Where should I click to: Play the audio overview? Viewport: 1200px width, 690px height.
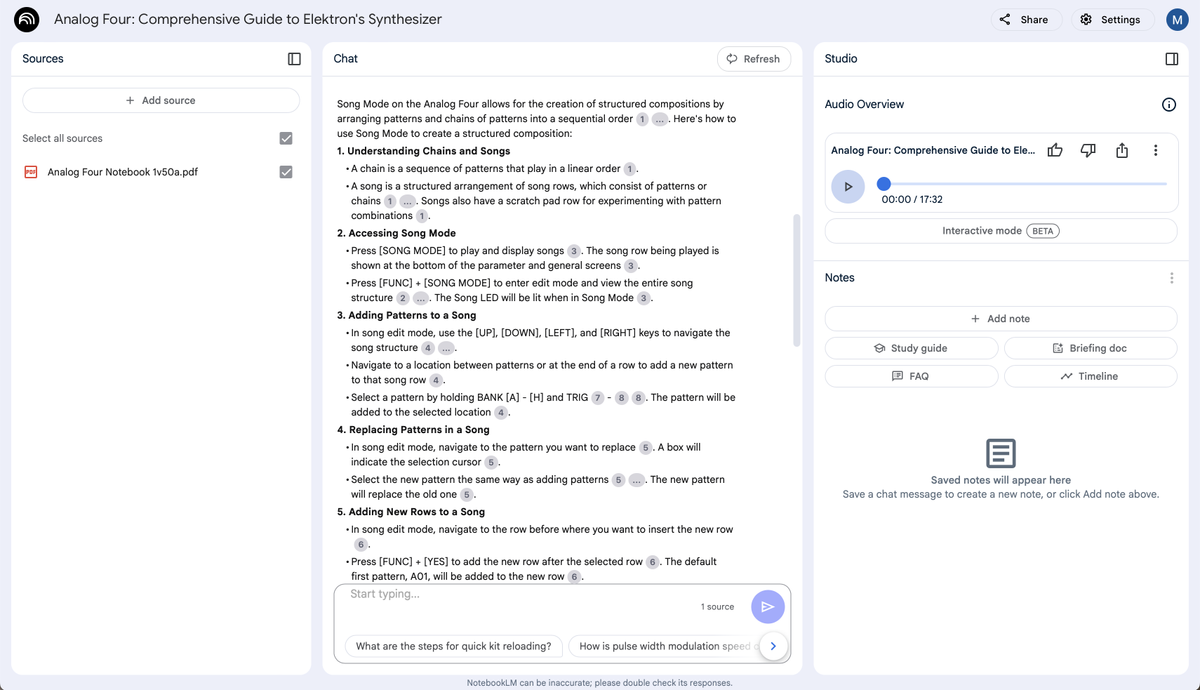click(x=848, y=187)
